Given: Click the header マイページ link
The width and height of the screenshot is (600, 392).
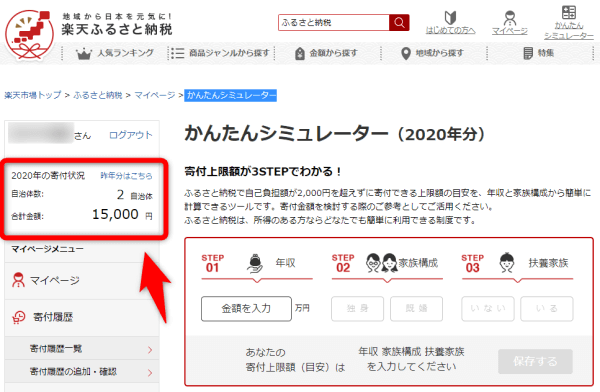Looking at the screenshot, I should pyautogui.click(x=510, y=31).
